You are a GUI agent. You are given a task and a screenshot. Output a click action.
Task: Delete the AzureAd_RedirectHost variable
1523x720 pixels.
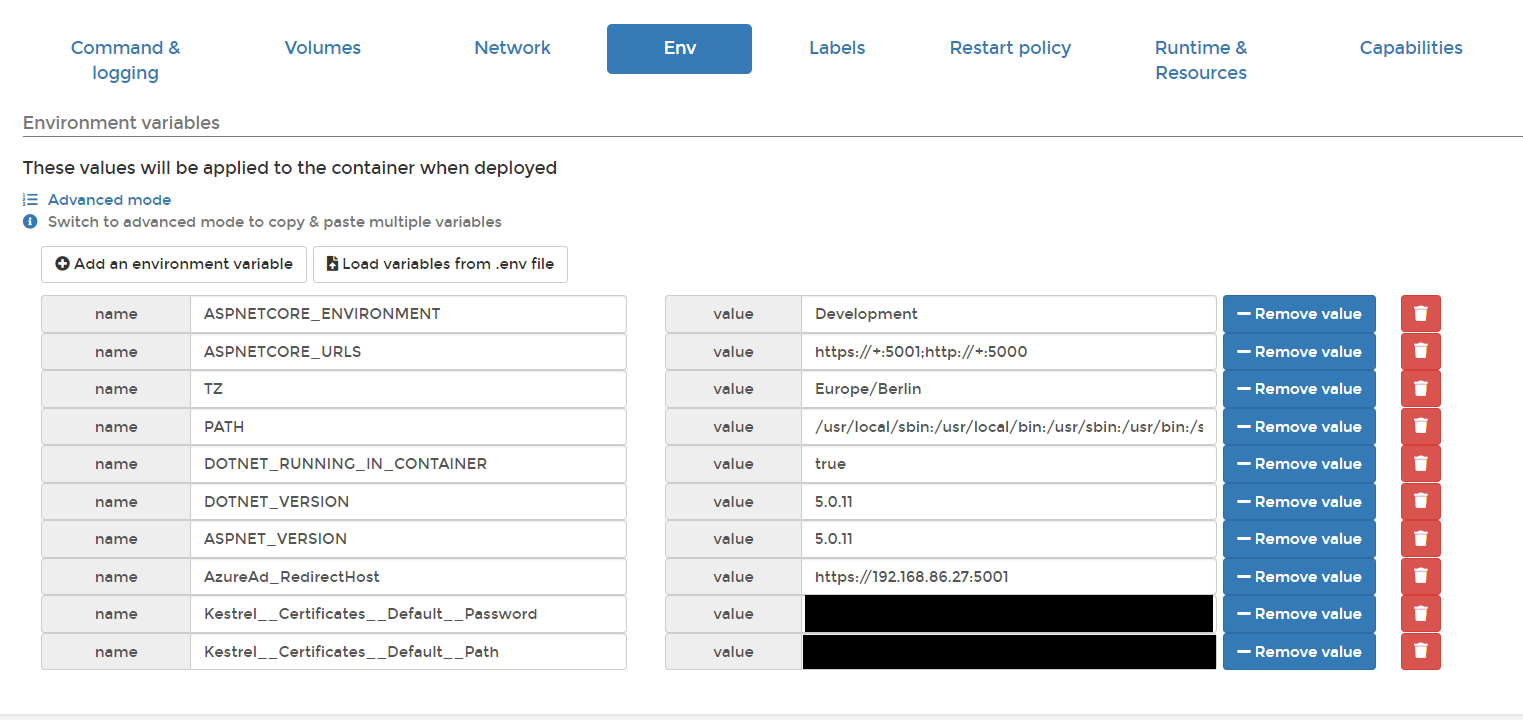point(1420,576)
